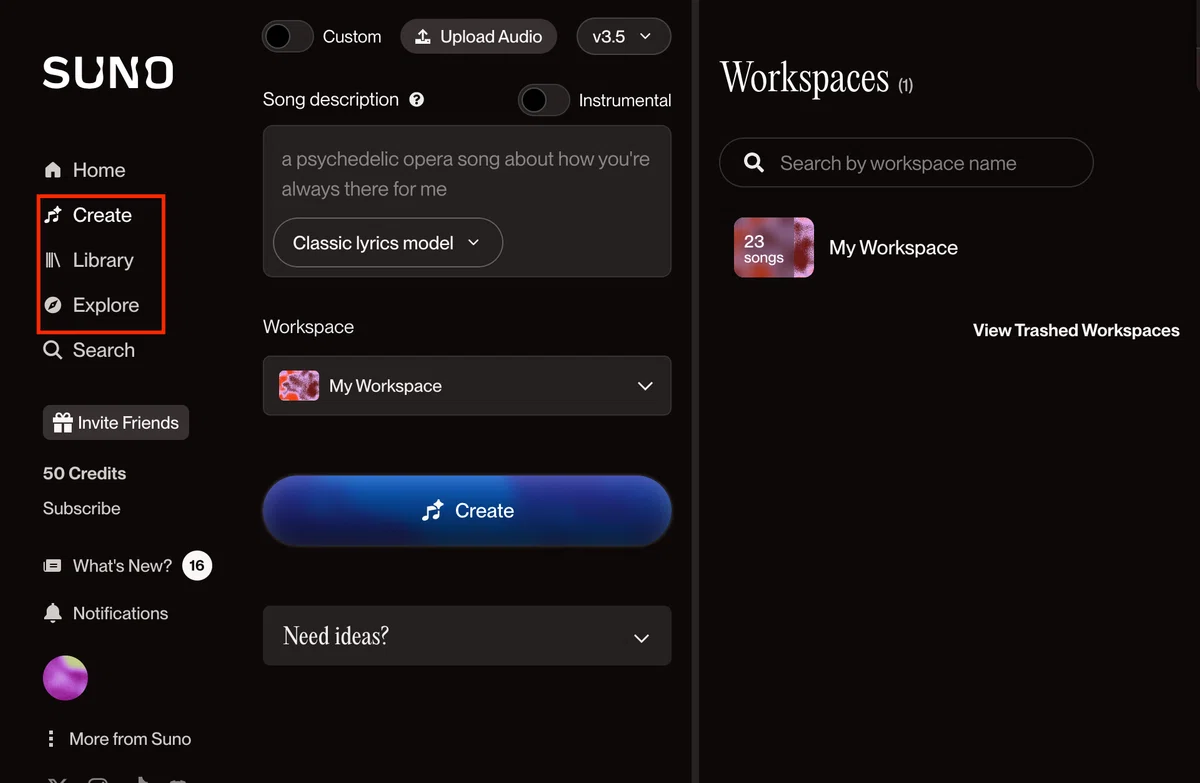Open the v3.5 model version dropdown
The width and height of the screenshot is (1200, 783).
[624, 37]
